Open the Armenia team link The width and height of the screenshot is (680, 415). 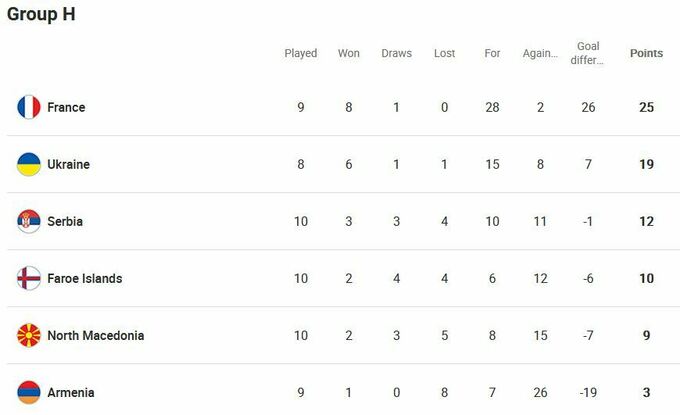click(x=71, y=392)
